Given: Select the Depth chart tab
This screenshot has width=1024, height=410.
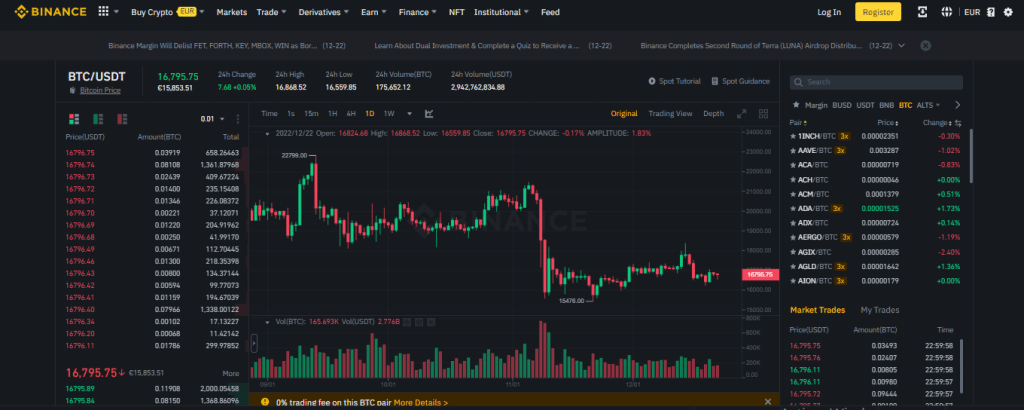Looking at the screenshot, I should pos(713,114).
